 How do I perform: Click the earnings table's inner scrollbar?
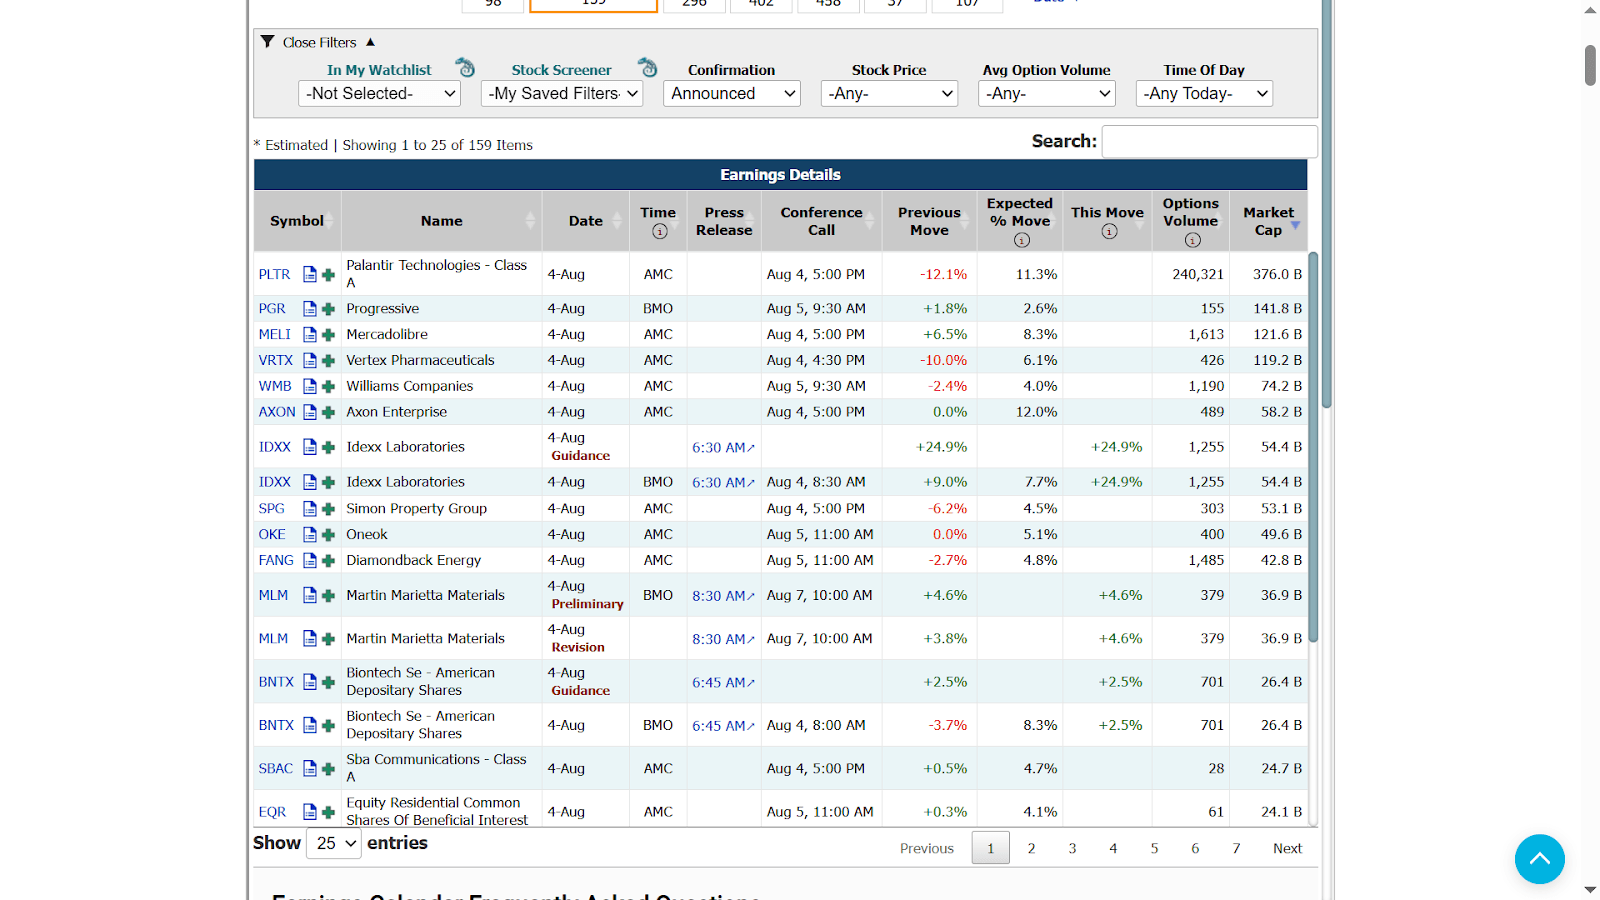click(x=1313, y=448)
